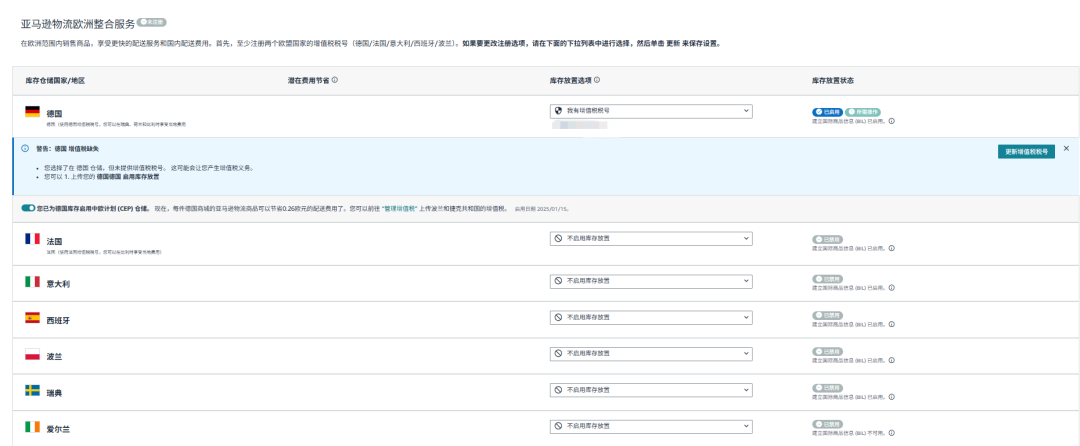Screen dimensions: 1080x446
Task: Open the Spain inventory placement dropdown
Action: (x=651, y=317)
